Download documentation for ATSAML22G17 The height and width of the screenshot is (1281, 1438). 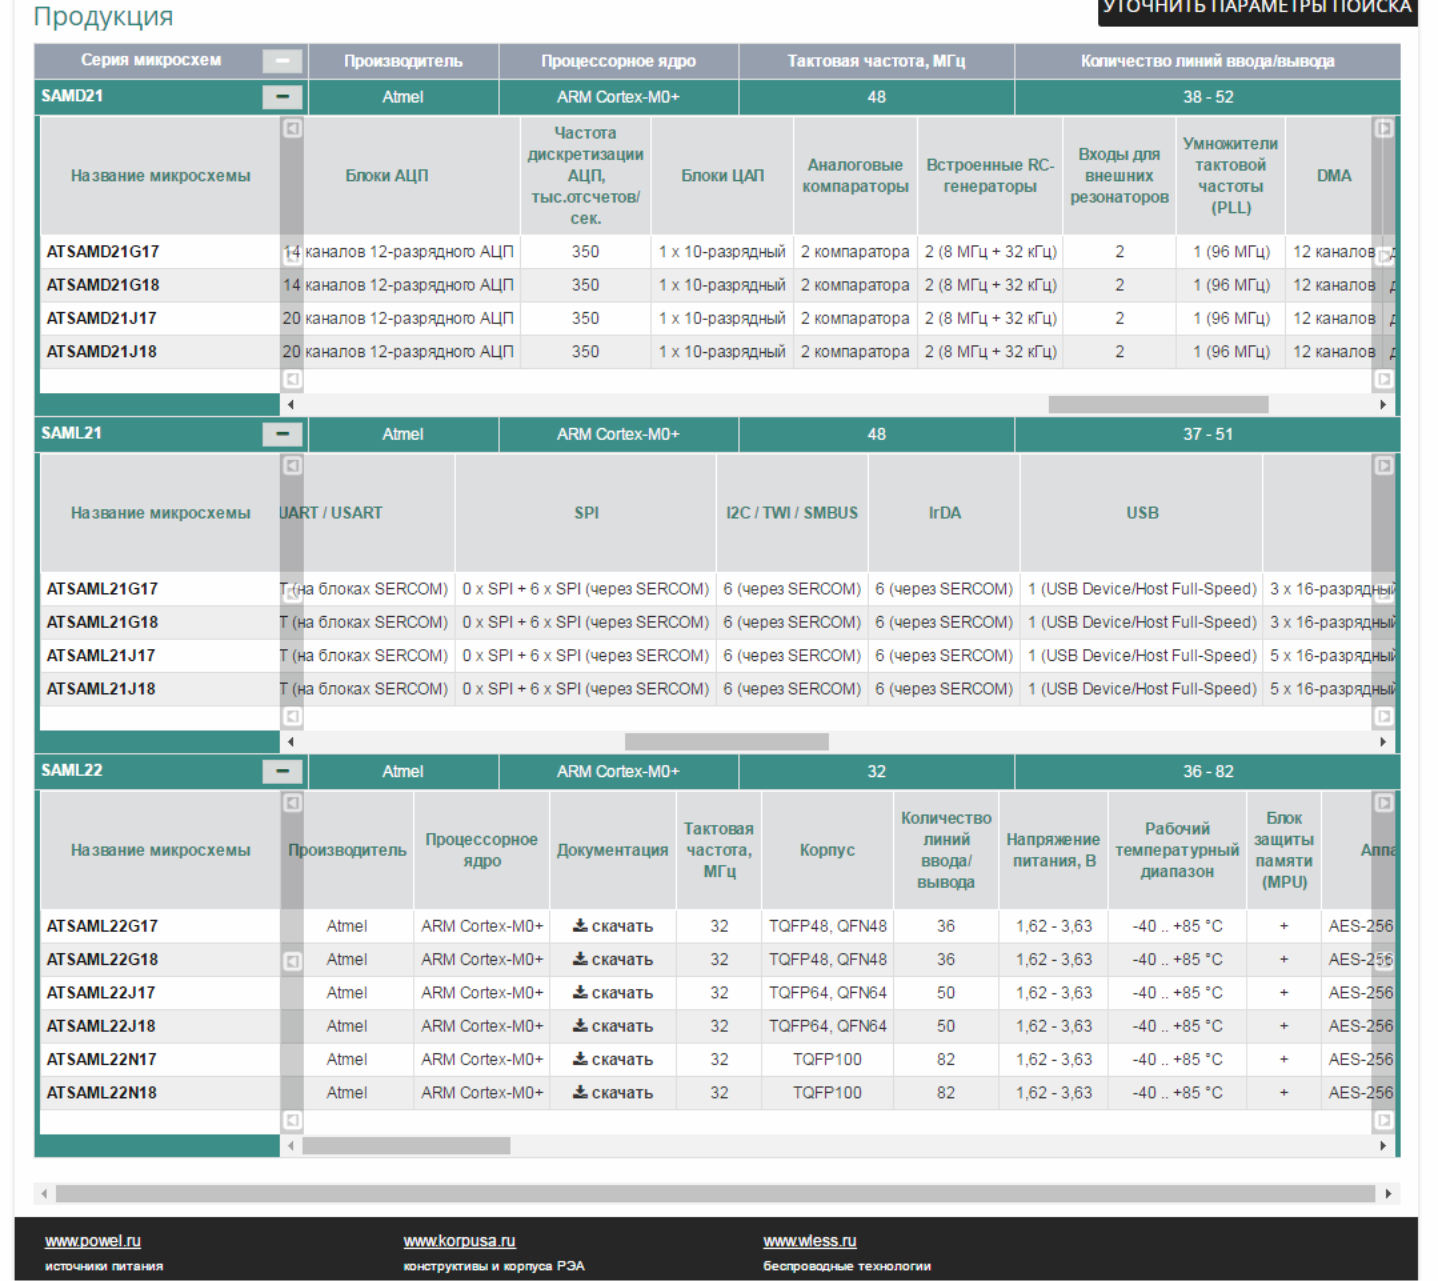click(612, 926)
